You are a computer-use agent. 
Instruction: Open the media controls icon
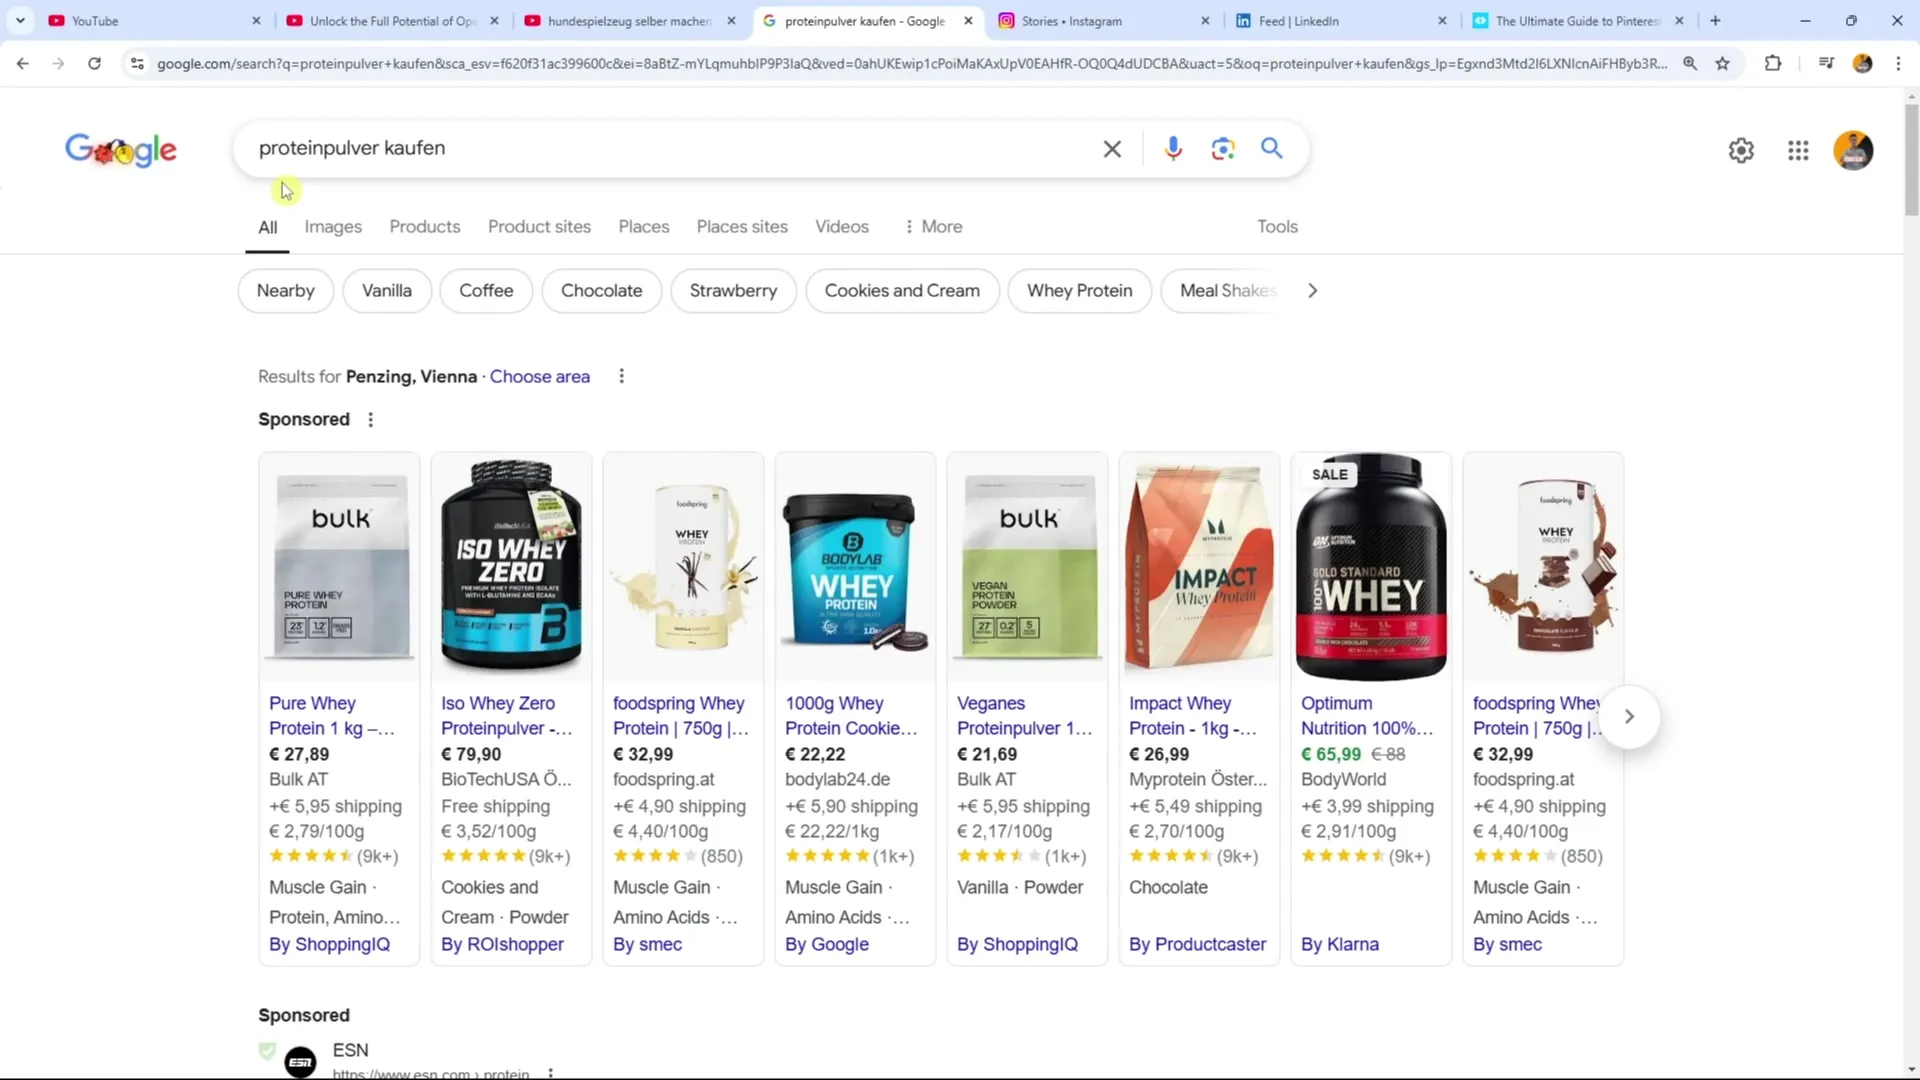coord(1826,63)
